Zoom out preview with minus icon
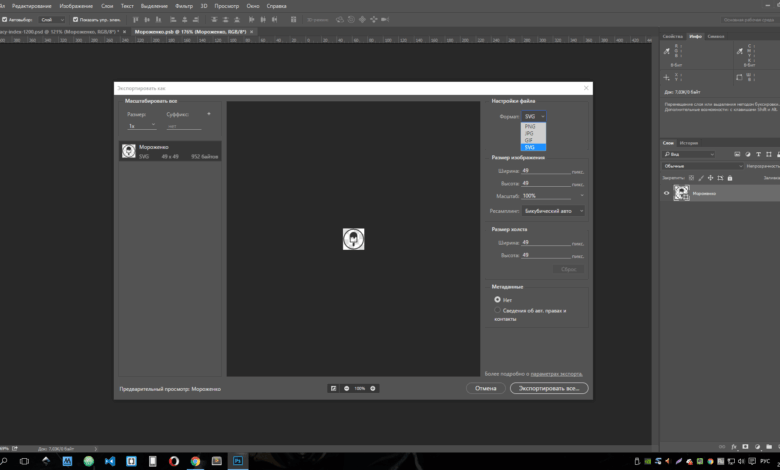This screenshot has height=470, width=780. (x=347, y=388)
